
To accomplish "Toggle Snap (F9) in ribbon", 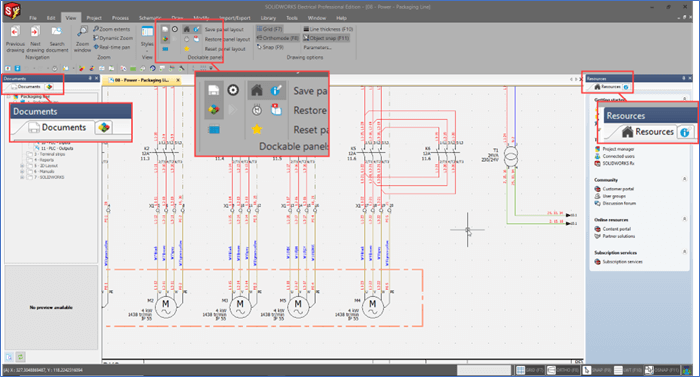I will [270, 47].
